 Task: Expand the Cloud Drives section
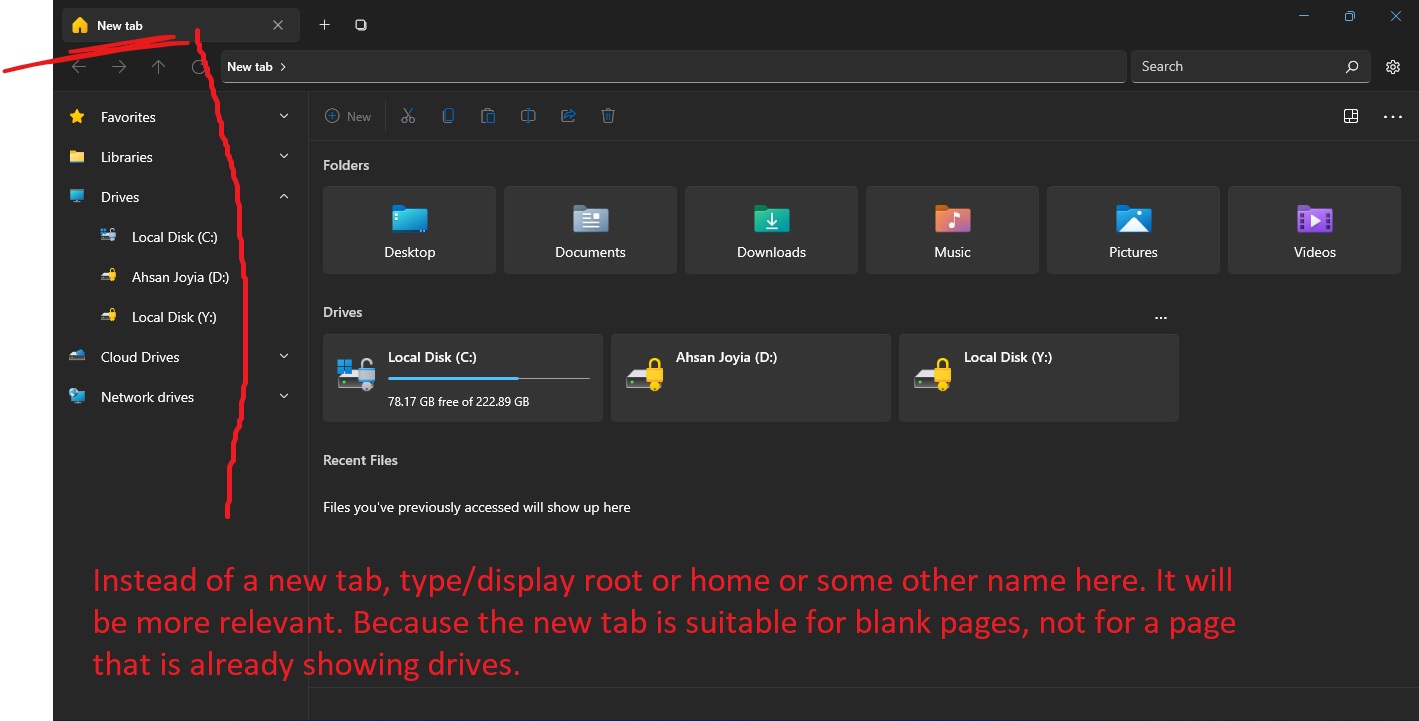284,356
